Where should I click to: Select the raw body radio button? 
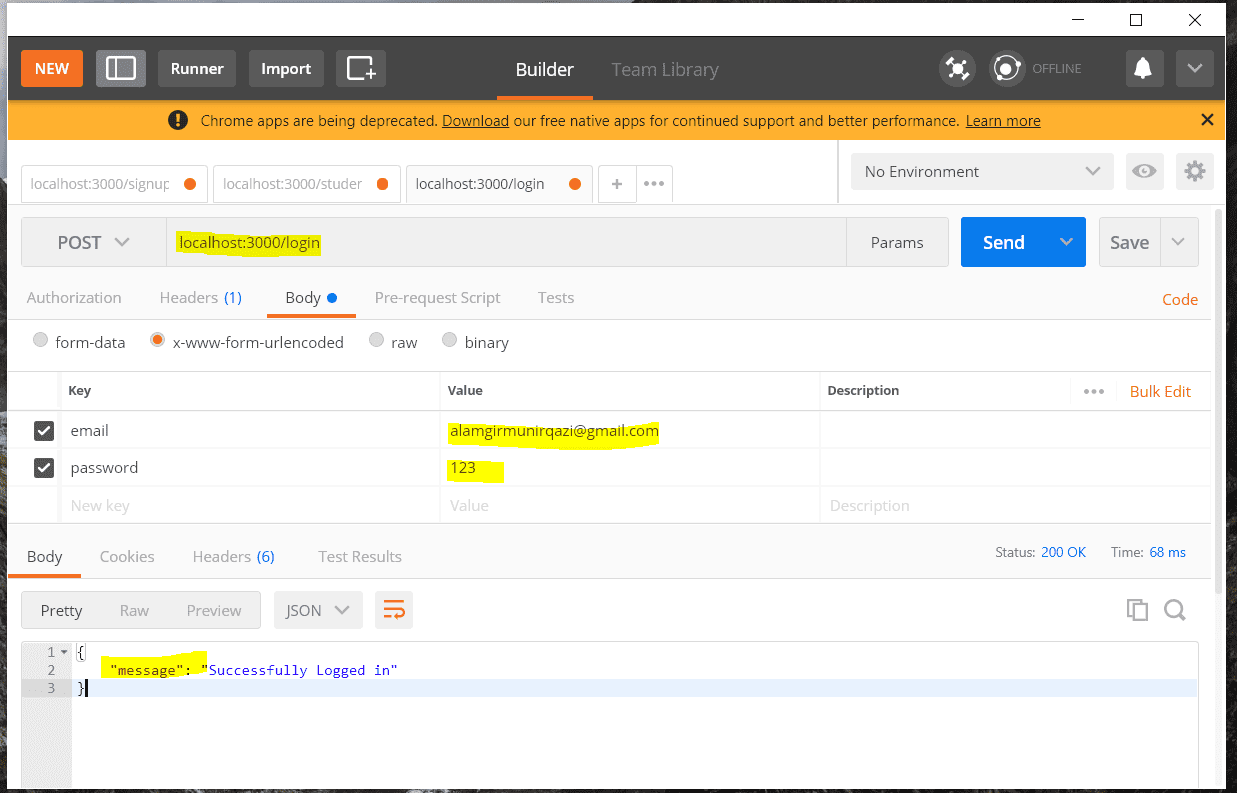pos(377,340)
